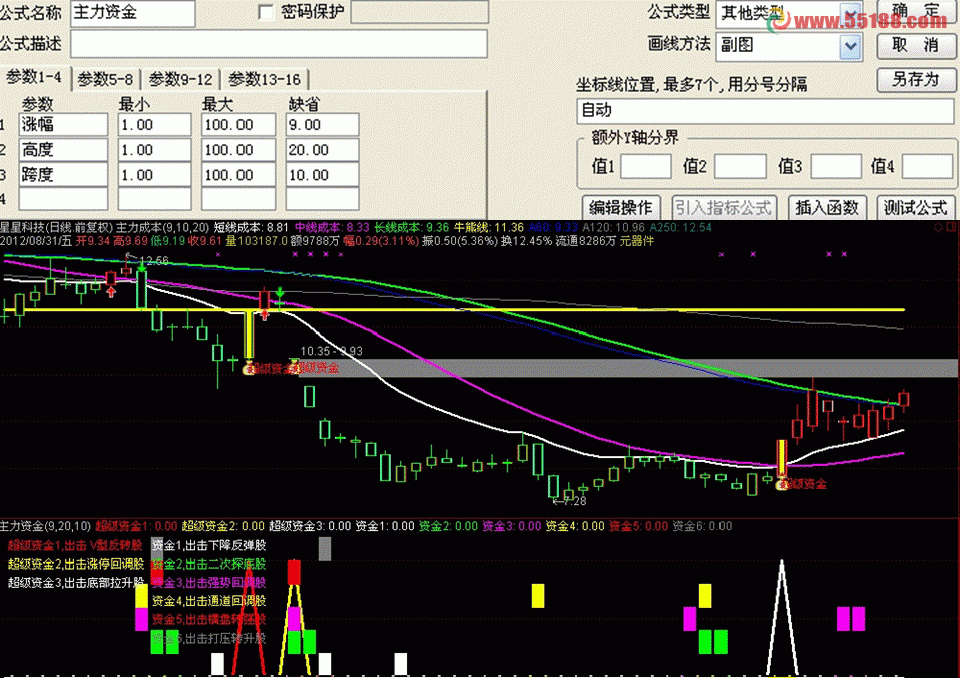Click the red up arrow near 12.66 candle
This screenshot has width=960, height=678.
pyautogui.click(x=111, y=292)
